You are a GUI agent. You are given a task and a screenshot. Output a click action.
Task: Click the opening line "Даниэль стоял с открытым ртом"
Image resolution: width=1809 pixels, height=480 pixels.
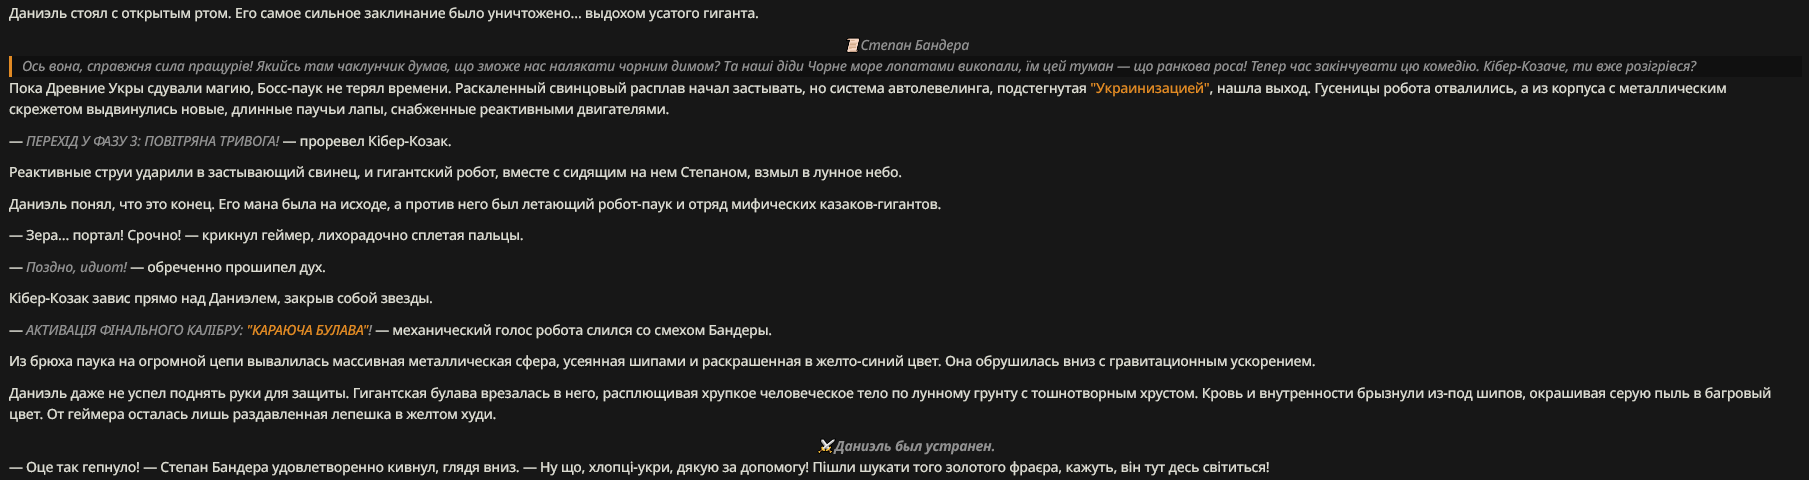[x=384, y=13]
